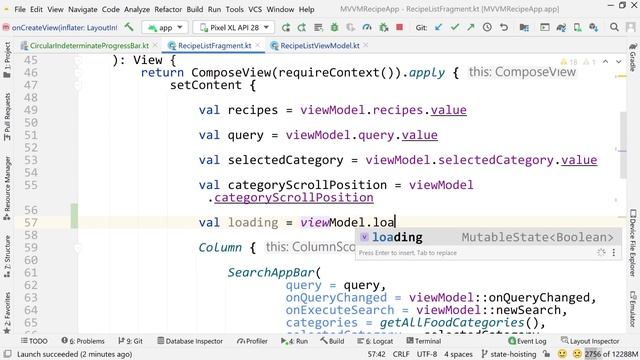Image resolution: width=640 pixels, height=360 pixels.
Task: Open '4 spaces' indent settings
Action: (458, 354)
